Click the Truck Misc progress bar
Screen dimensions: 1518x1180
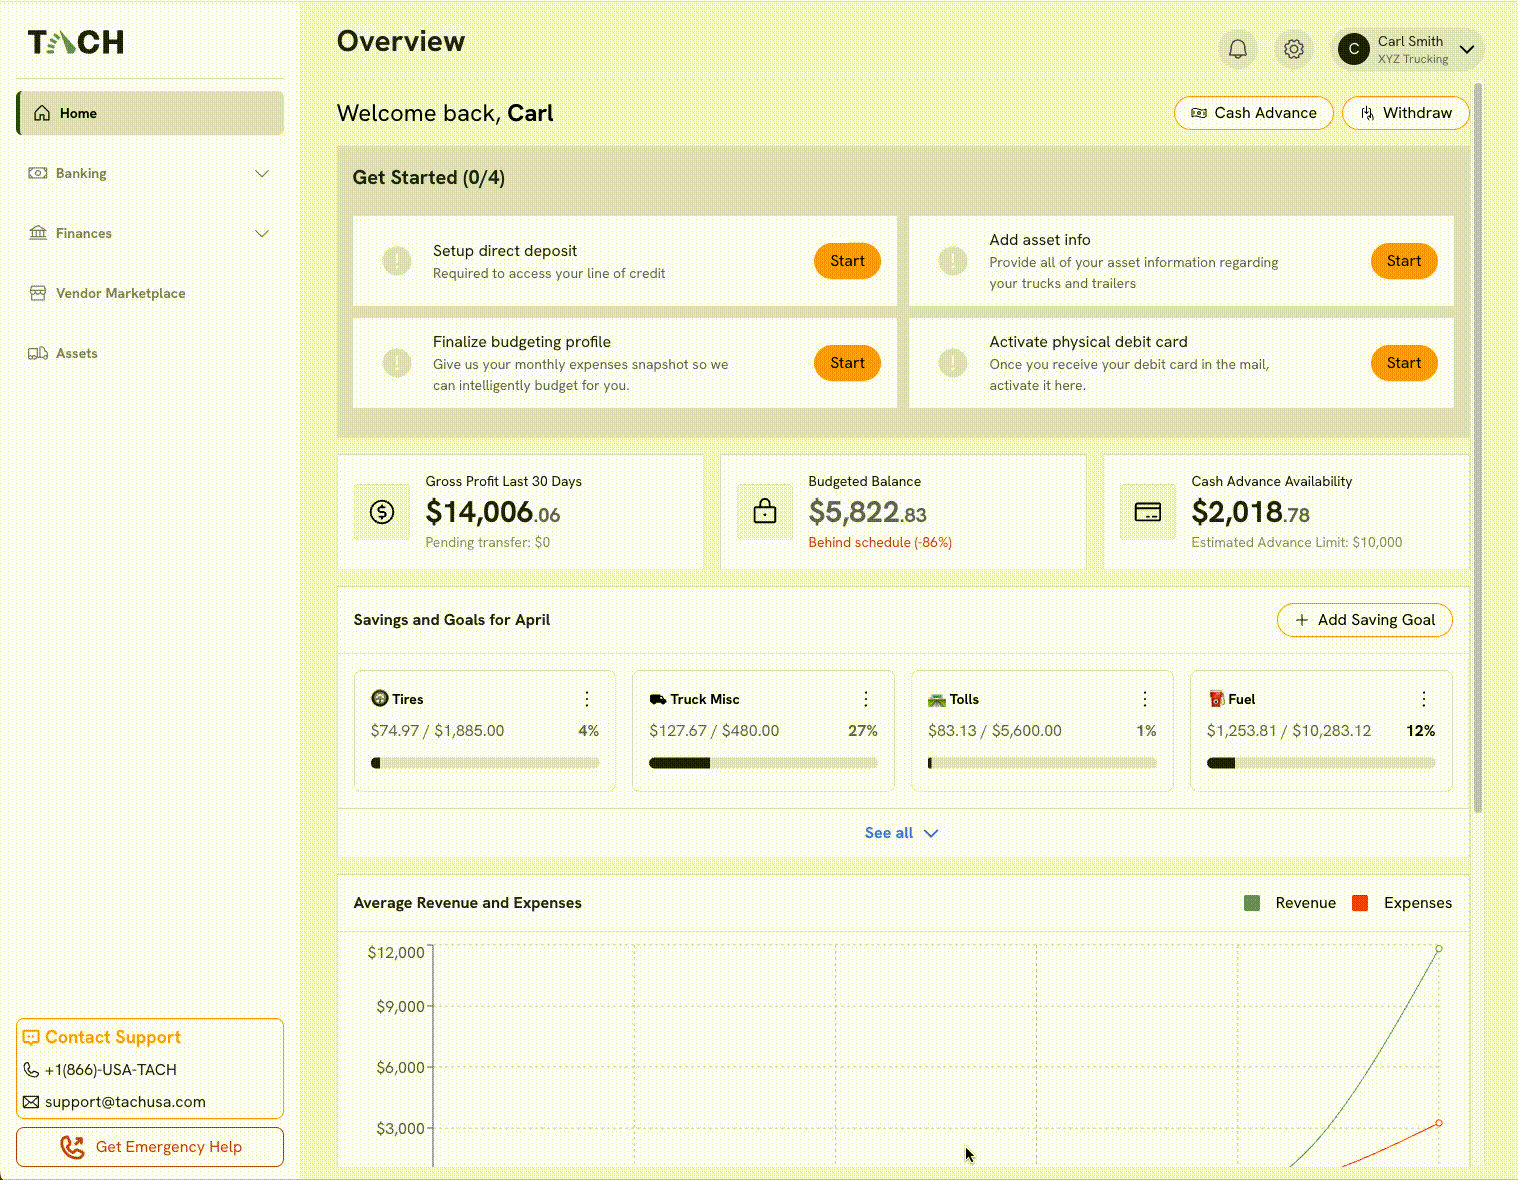pyautogui.click(x=763, y=763)
